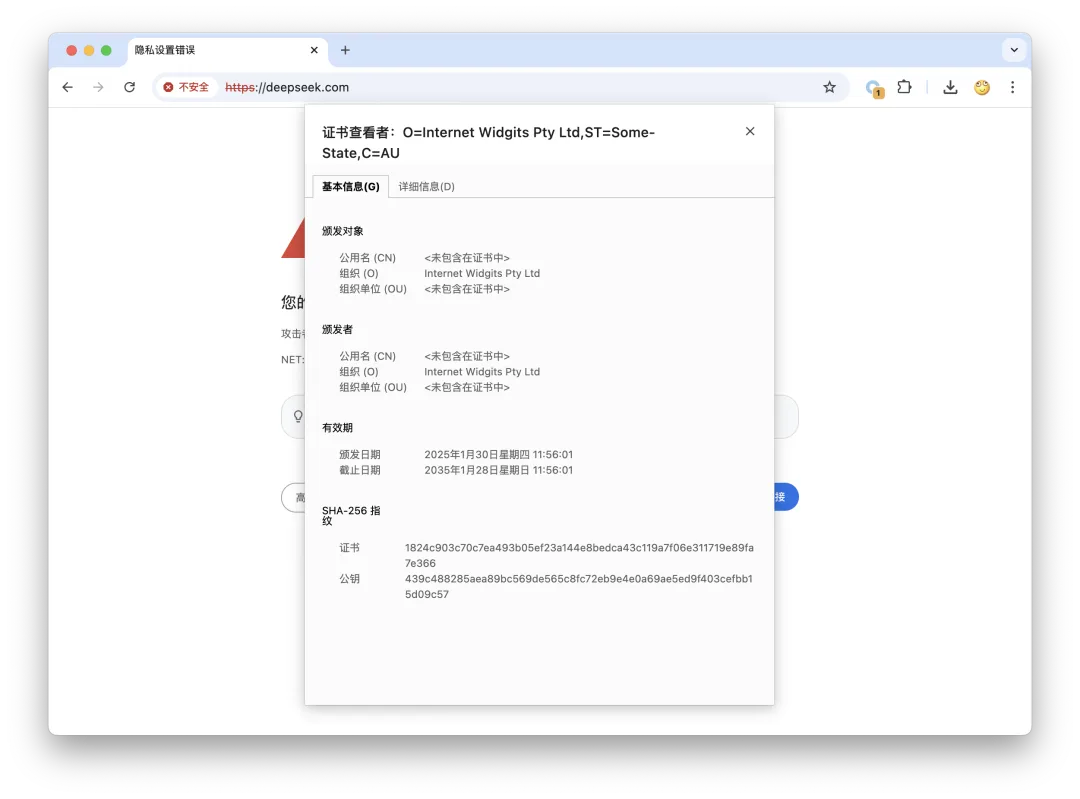
Task: Open the profile avatar menu
Action: pyautogui.click(x=982, y=87)
